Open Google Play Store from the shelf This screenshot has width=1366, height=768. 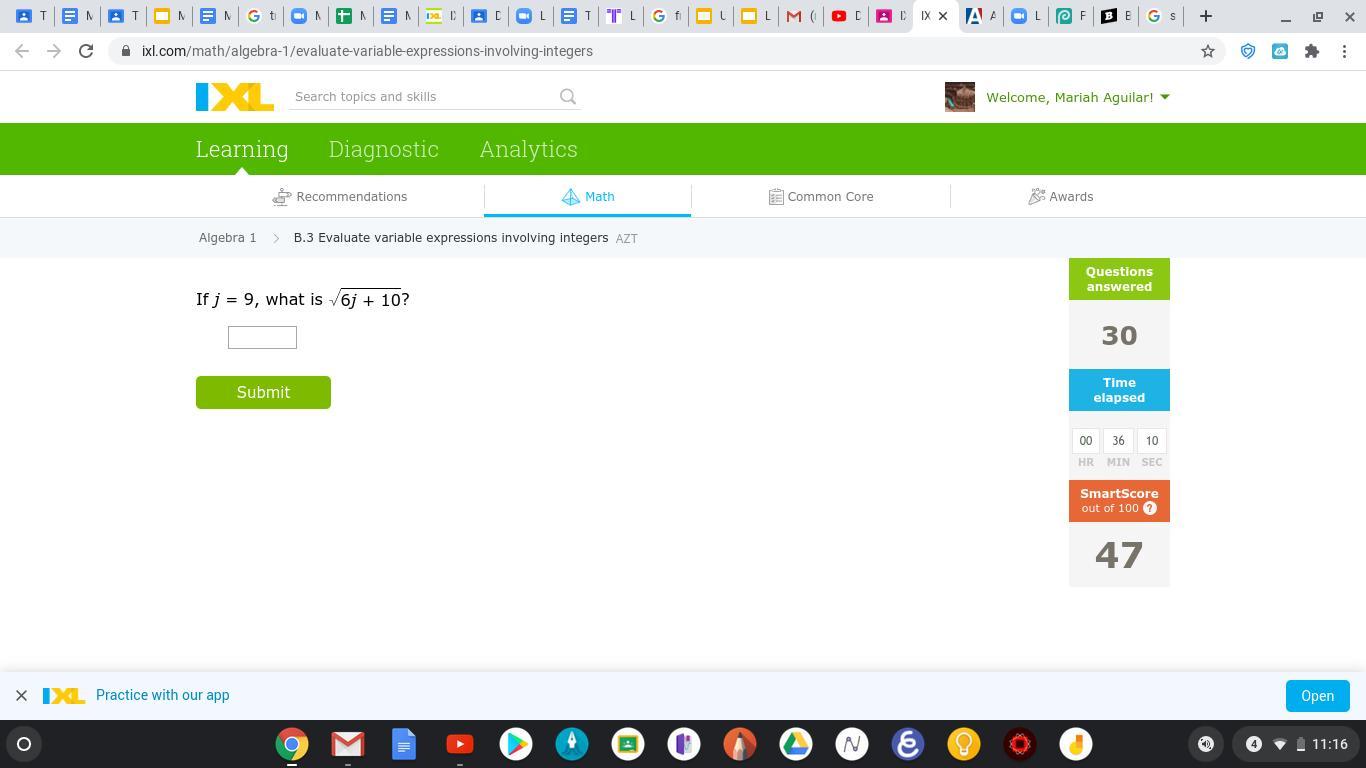click(516, 744)
